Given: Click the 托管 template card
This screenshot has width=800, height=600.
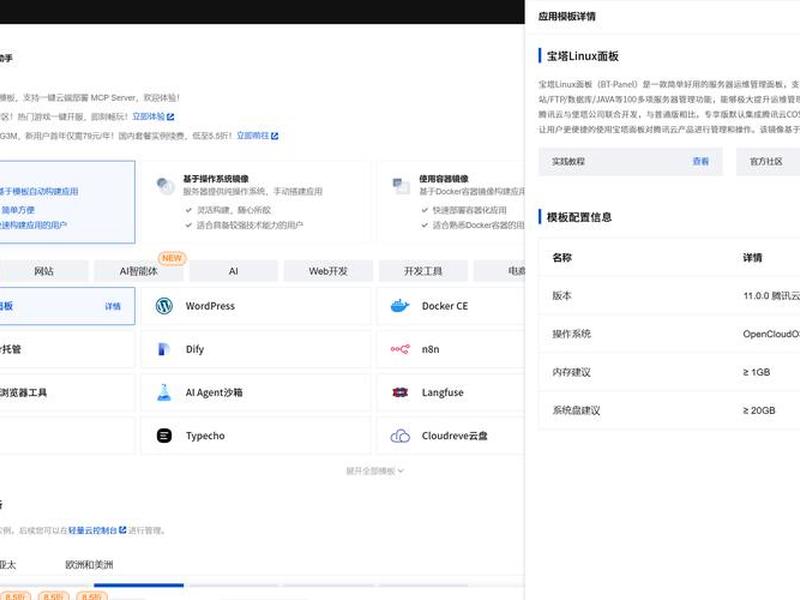Looking at the screenshot, I should 67,349.
